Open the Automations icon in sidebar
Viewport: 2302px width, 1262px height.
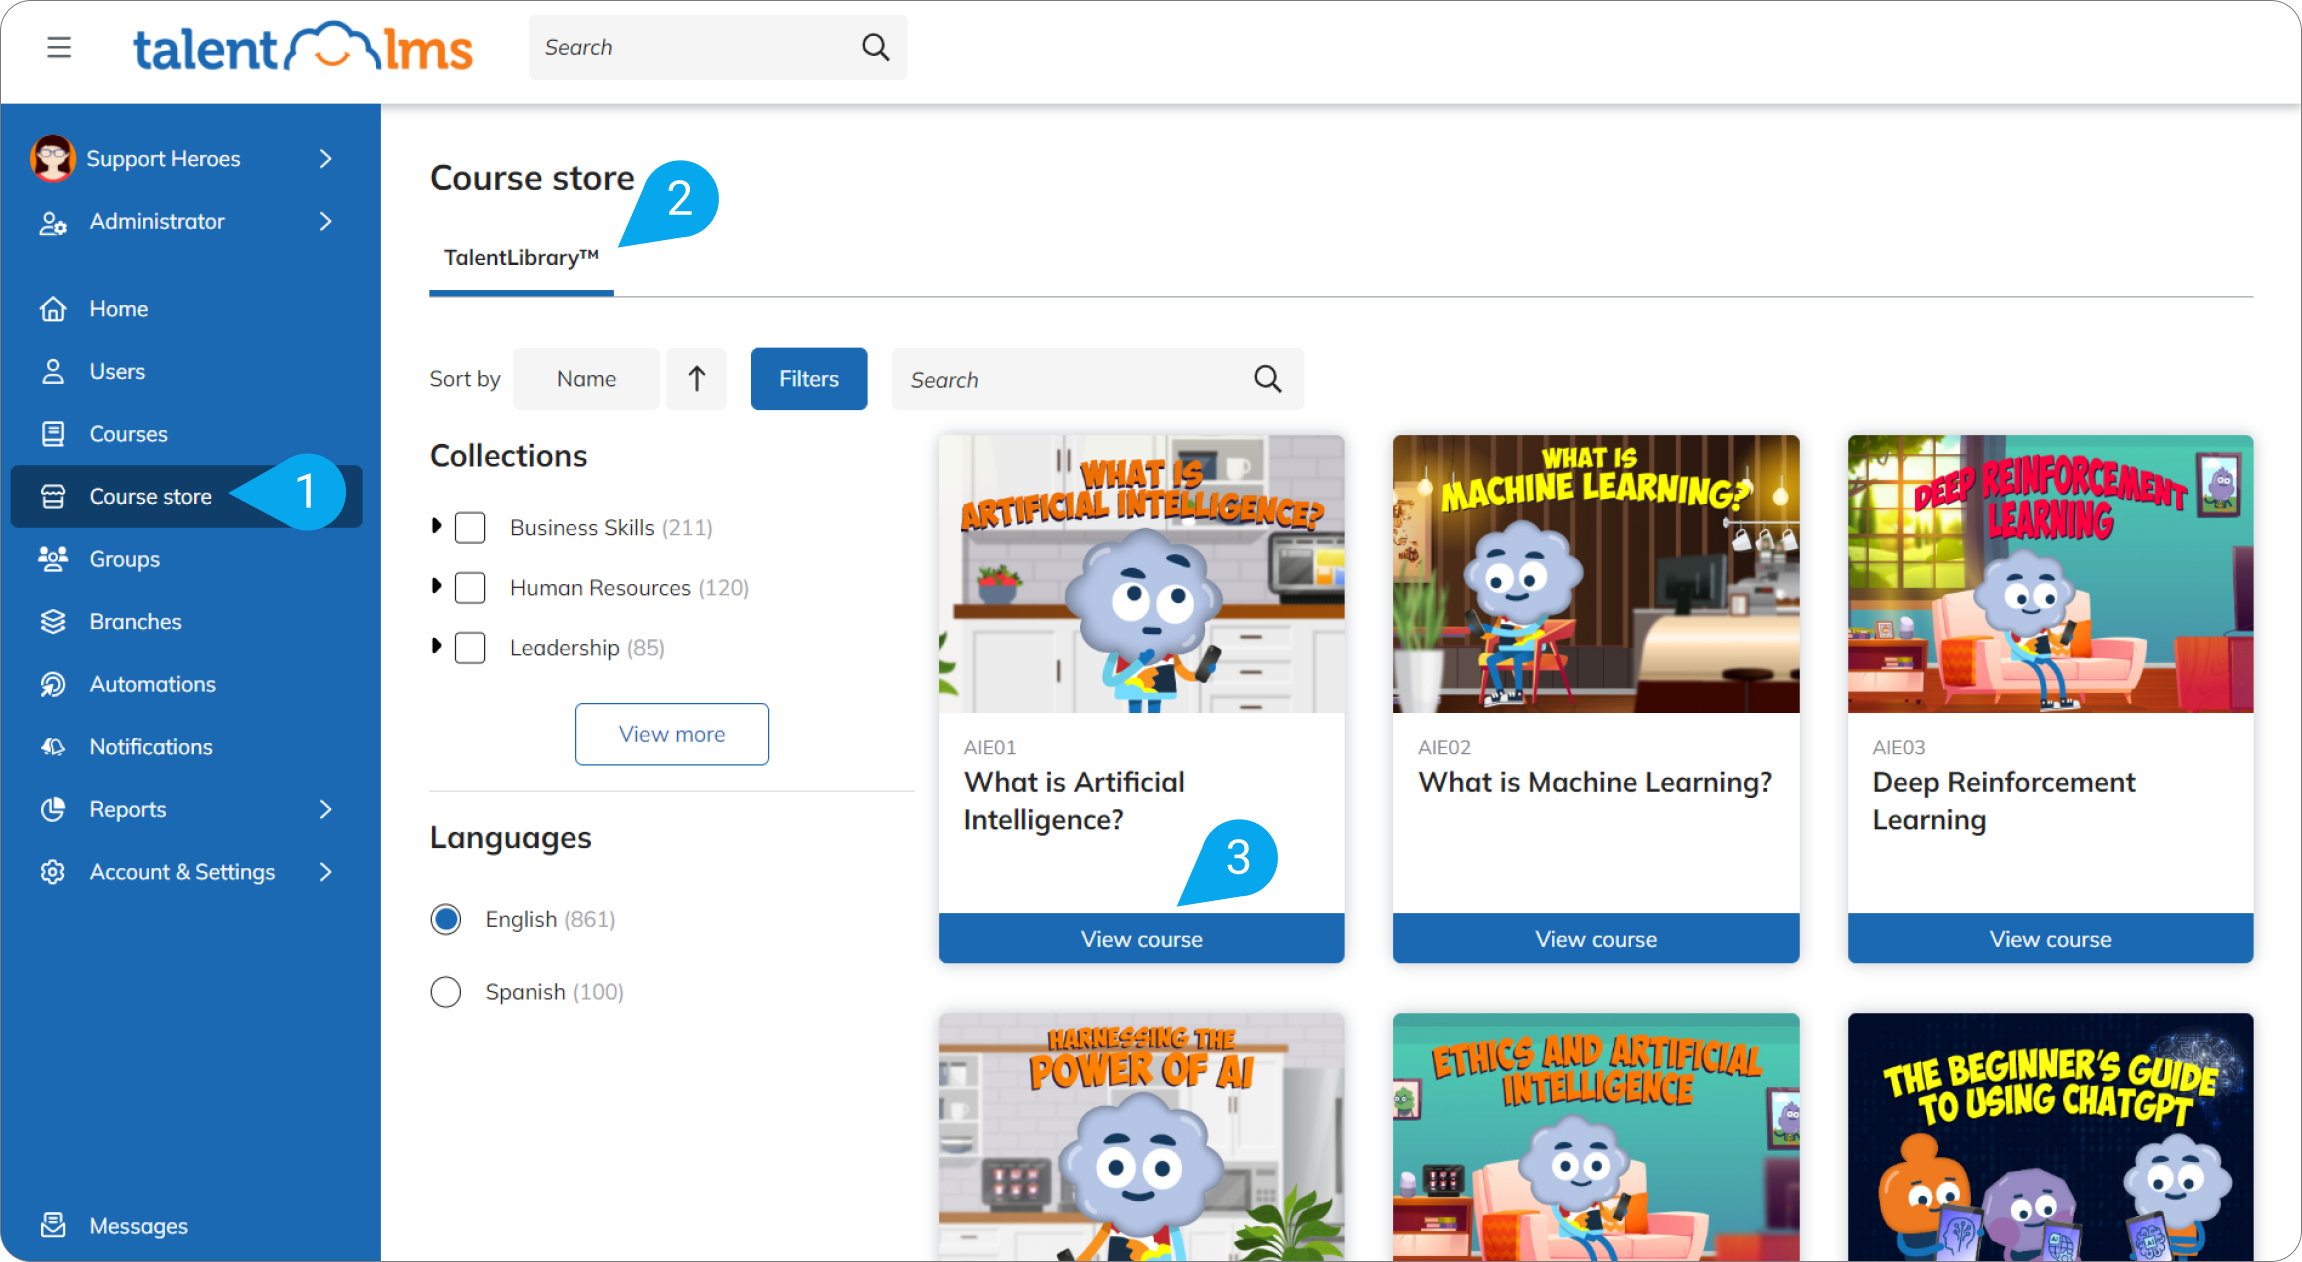point(53,683)
